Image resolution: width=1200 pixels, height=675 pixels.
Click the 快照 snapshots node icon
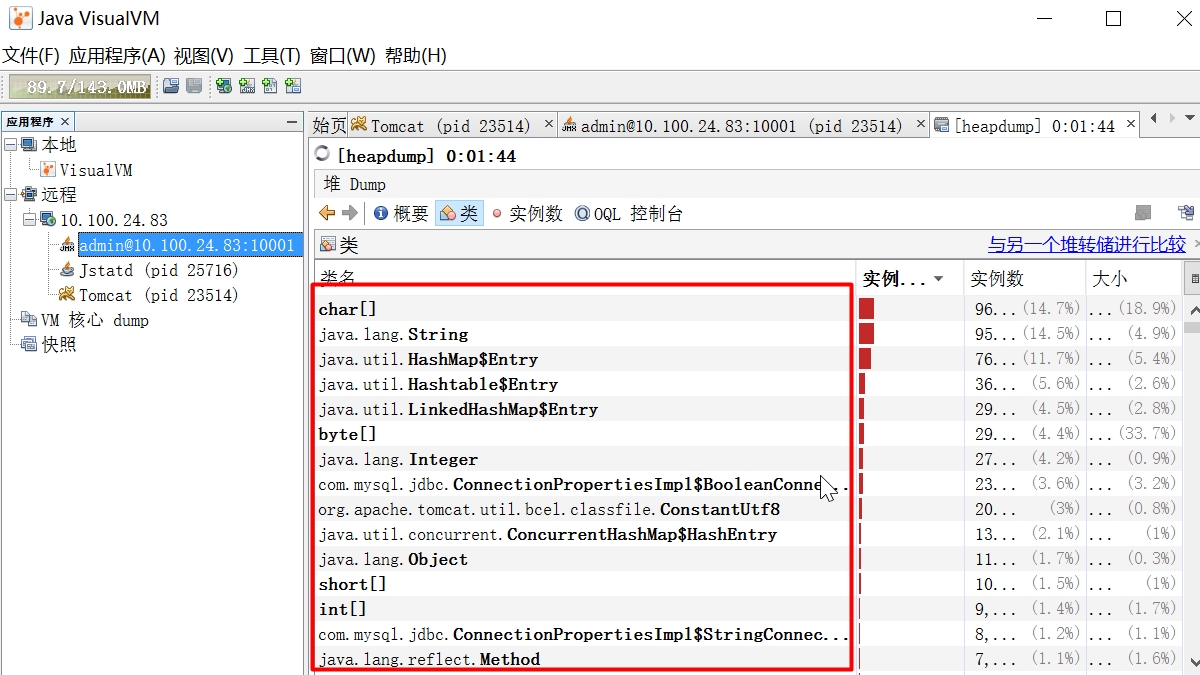point(29,344)
